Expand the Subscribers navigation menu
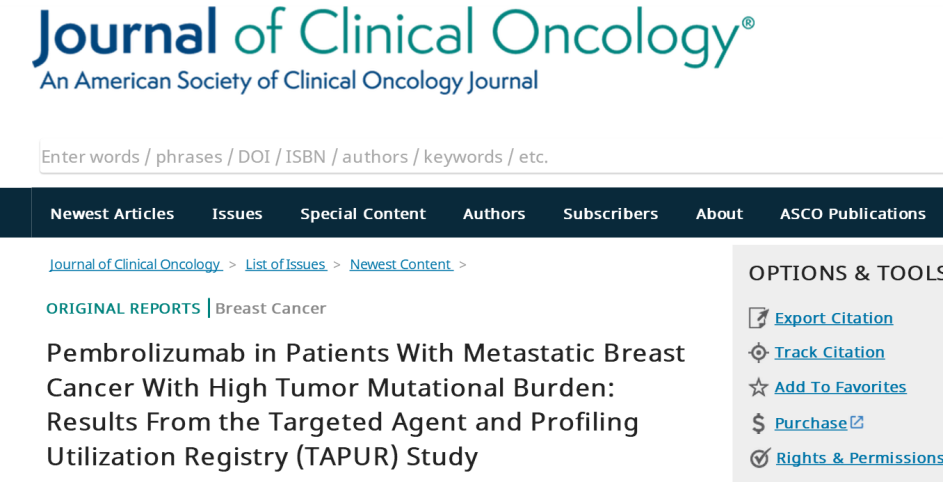This screenshot has height=482, width=943. click(610, 214)
